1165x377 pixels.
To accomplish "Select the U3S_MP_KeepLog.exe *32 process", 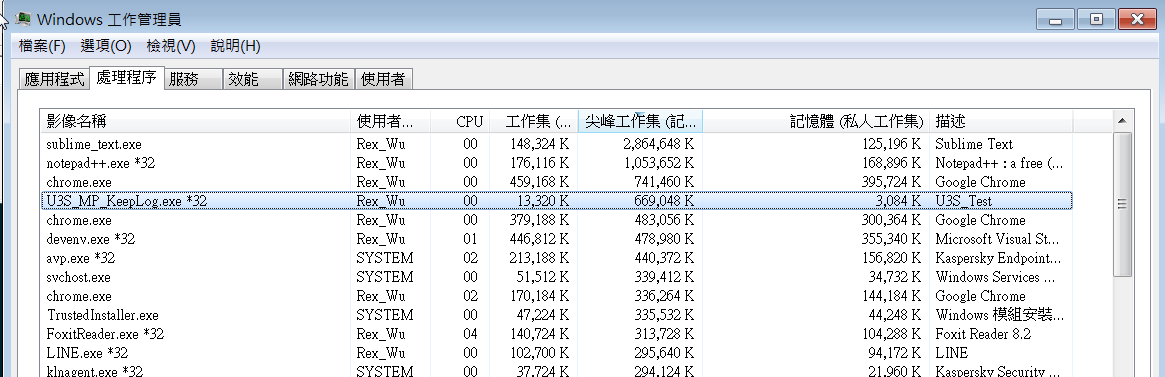I will 556,201.
